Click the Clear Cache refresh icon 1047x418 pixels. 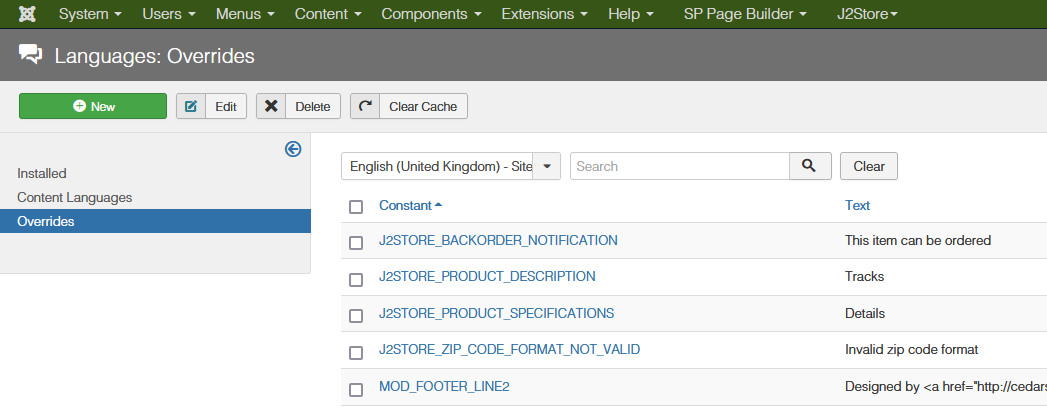click(366, 106)
